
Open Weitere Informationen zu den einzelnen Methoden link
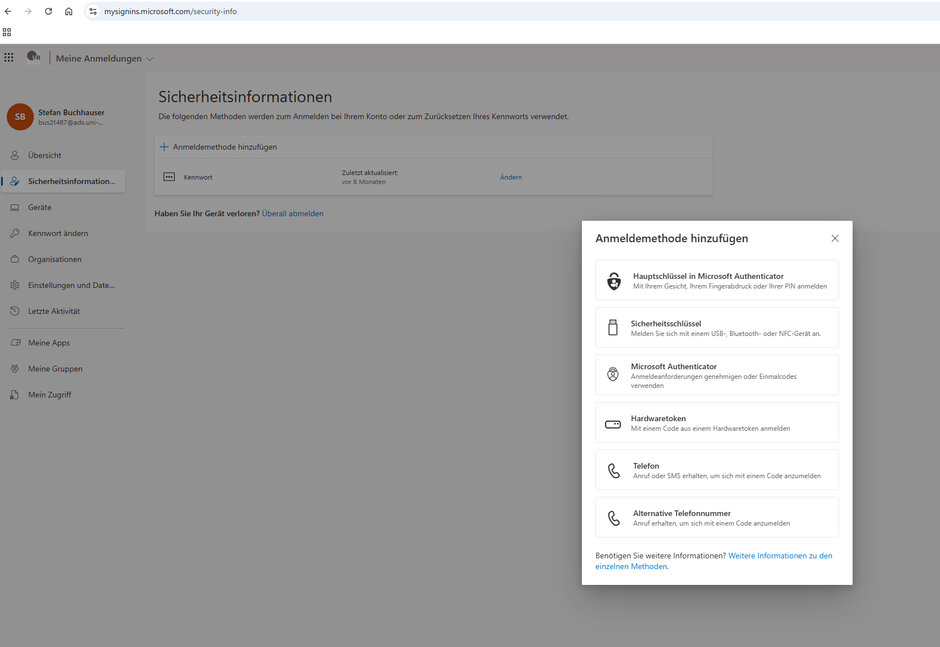pos(780,555)
